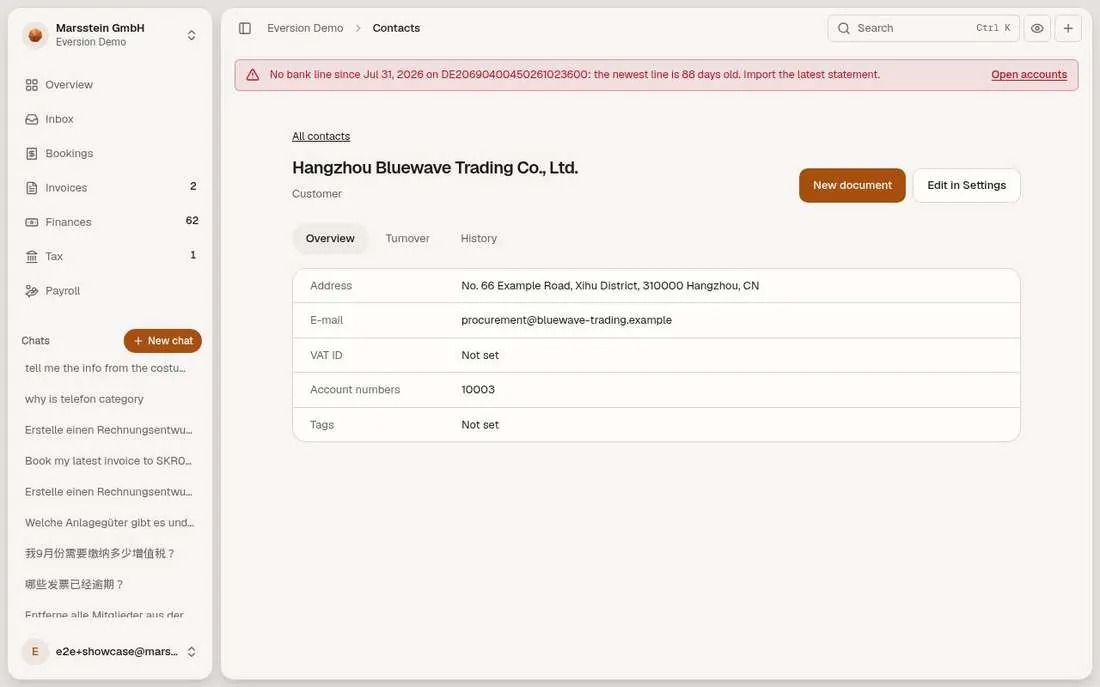The width and height of the screenshot is (1100, 687).
Task: Switch to the Turnover tab
Action: (x=408, y=239)
